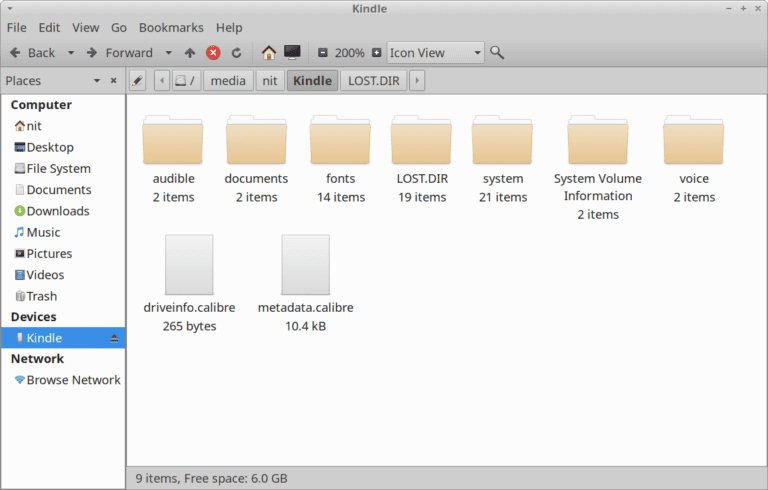Open search with the magnifier icon
Screen dimensions: 768x490
pyautogui.click(x=497, y=52)
